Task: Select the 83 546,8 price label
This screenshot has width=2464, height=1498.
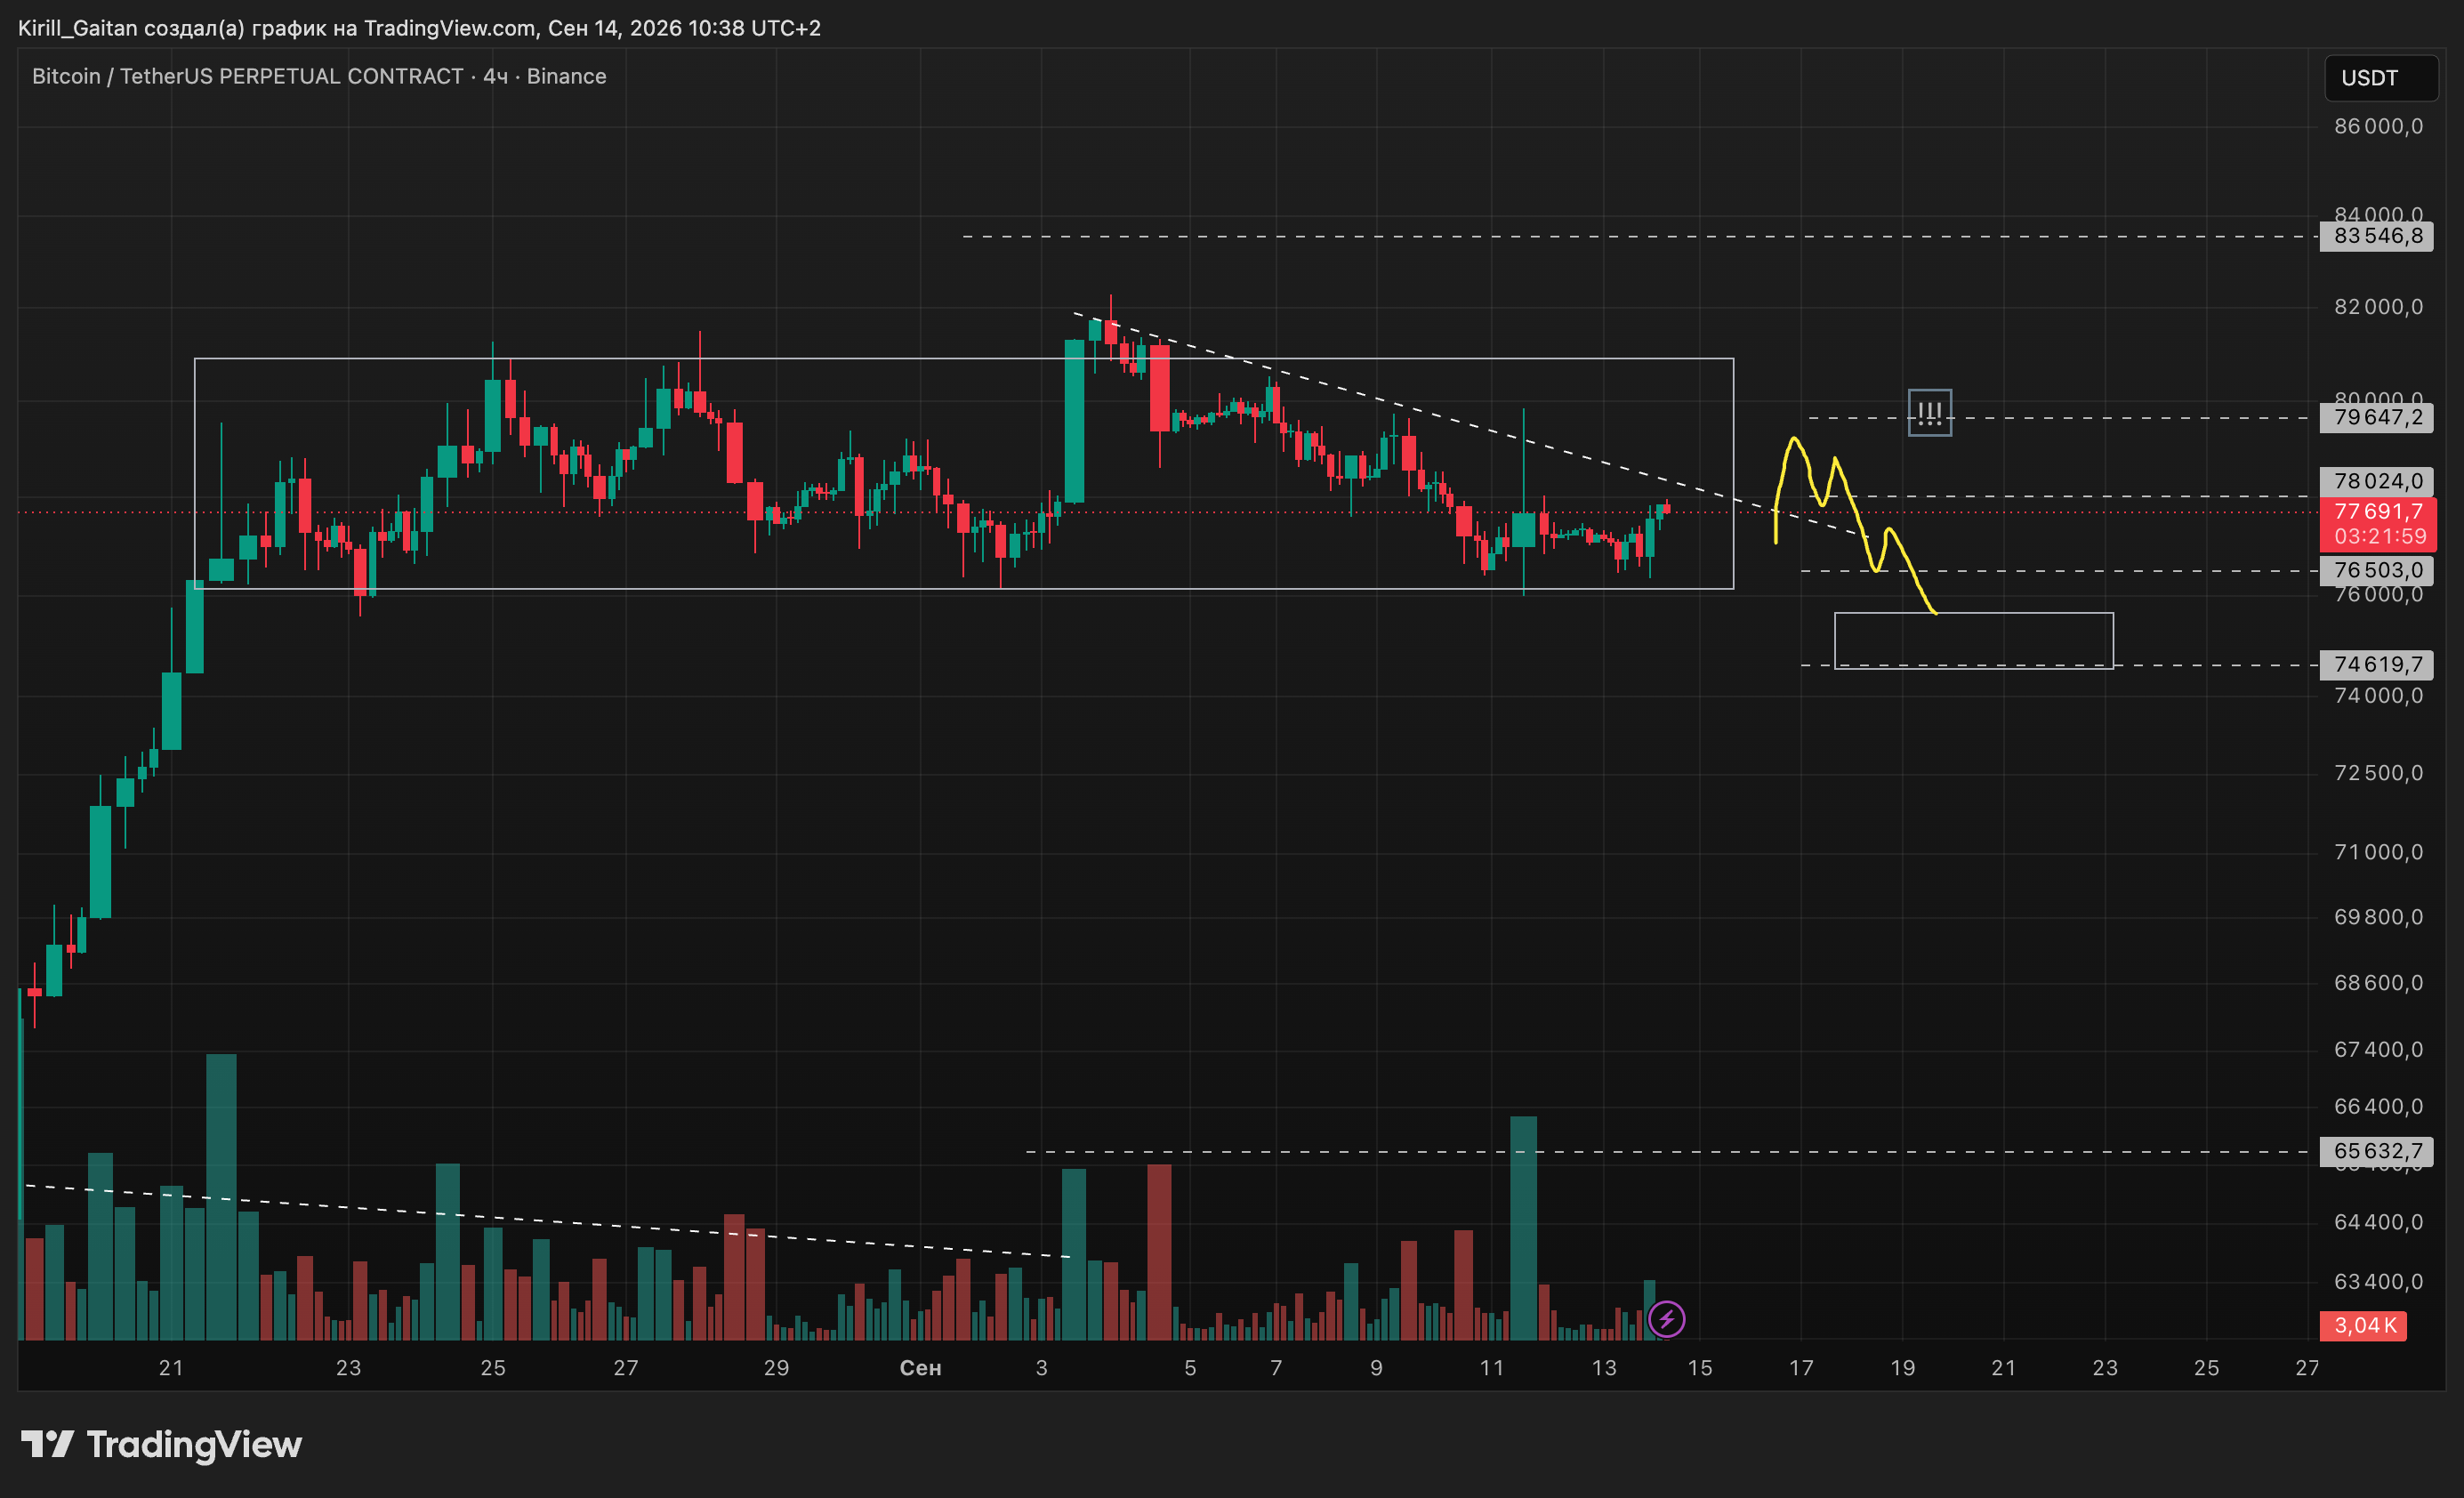Action: pyautogui.click(x=2376, y=236)
